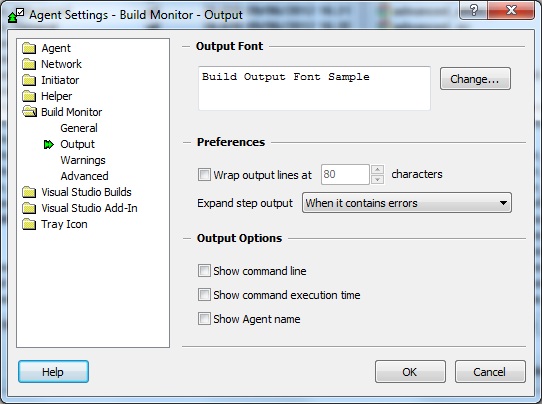
Task: Select the Network folder icon
Action: pyautogui.click(x=29, y=64)
